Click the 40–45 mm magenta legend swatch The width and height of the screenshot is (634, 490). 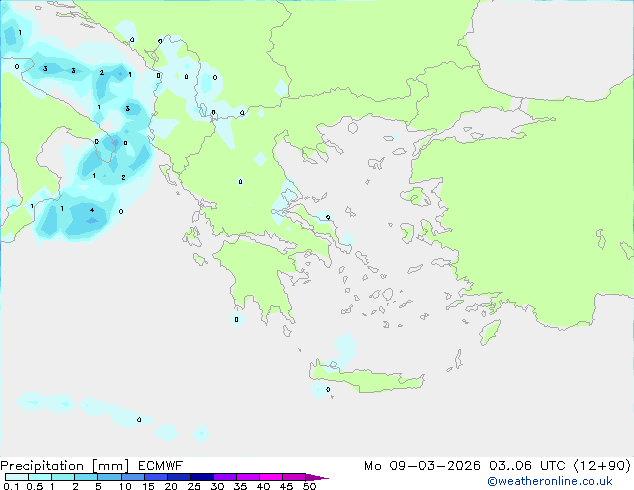point(271,477)
